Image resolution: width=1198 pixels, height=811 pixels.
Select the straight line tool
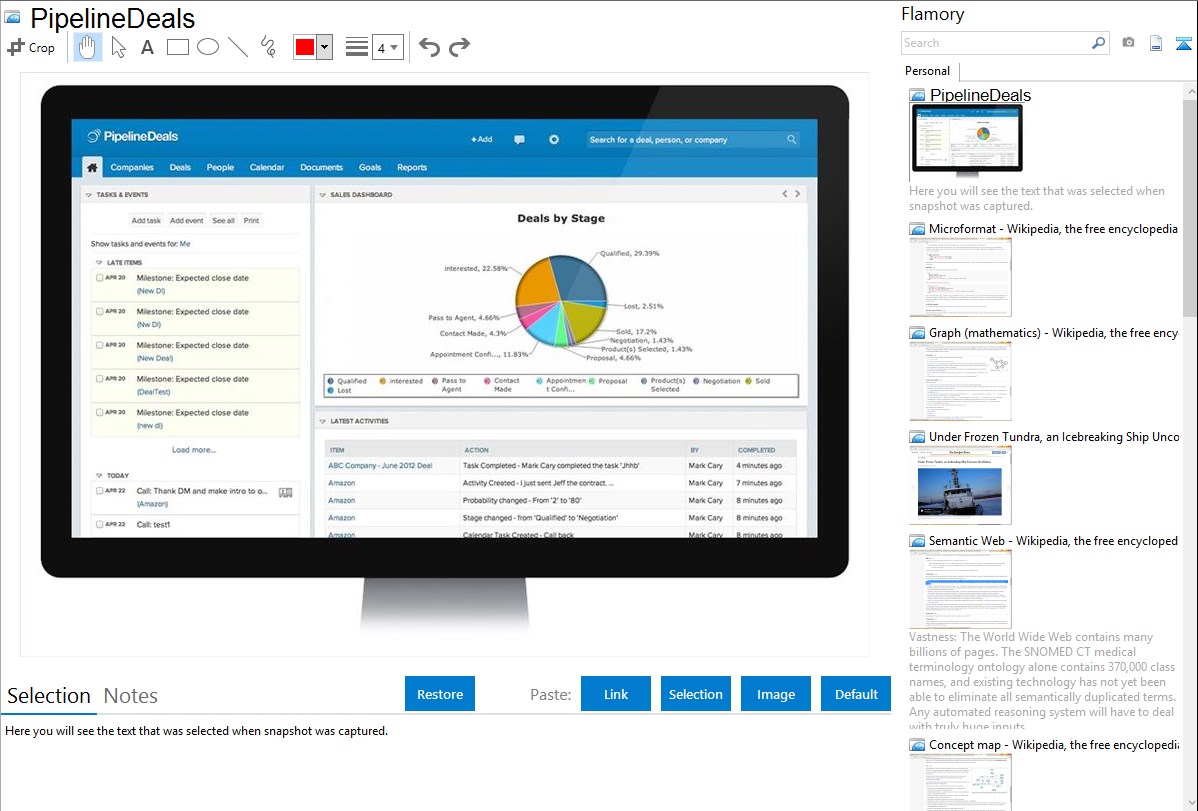click(x=238, y=47)
